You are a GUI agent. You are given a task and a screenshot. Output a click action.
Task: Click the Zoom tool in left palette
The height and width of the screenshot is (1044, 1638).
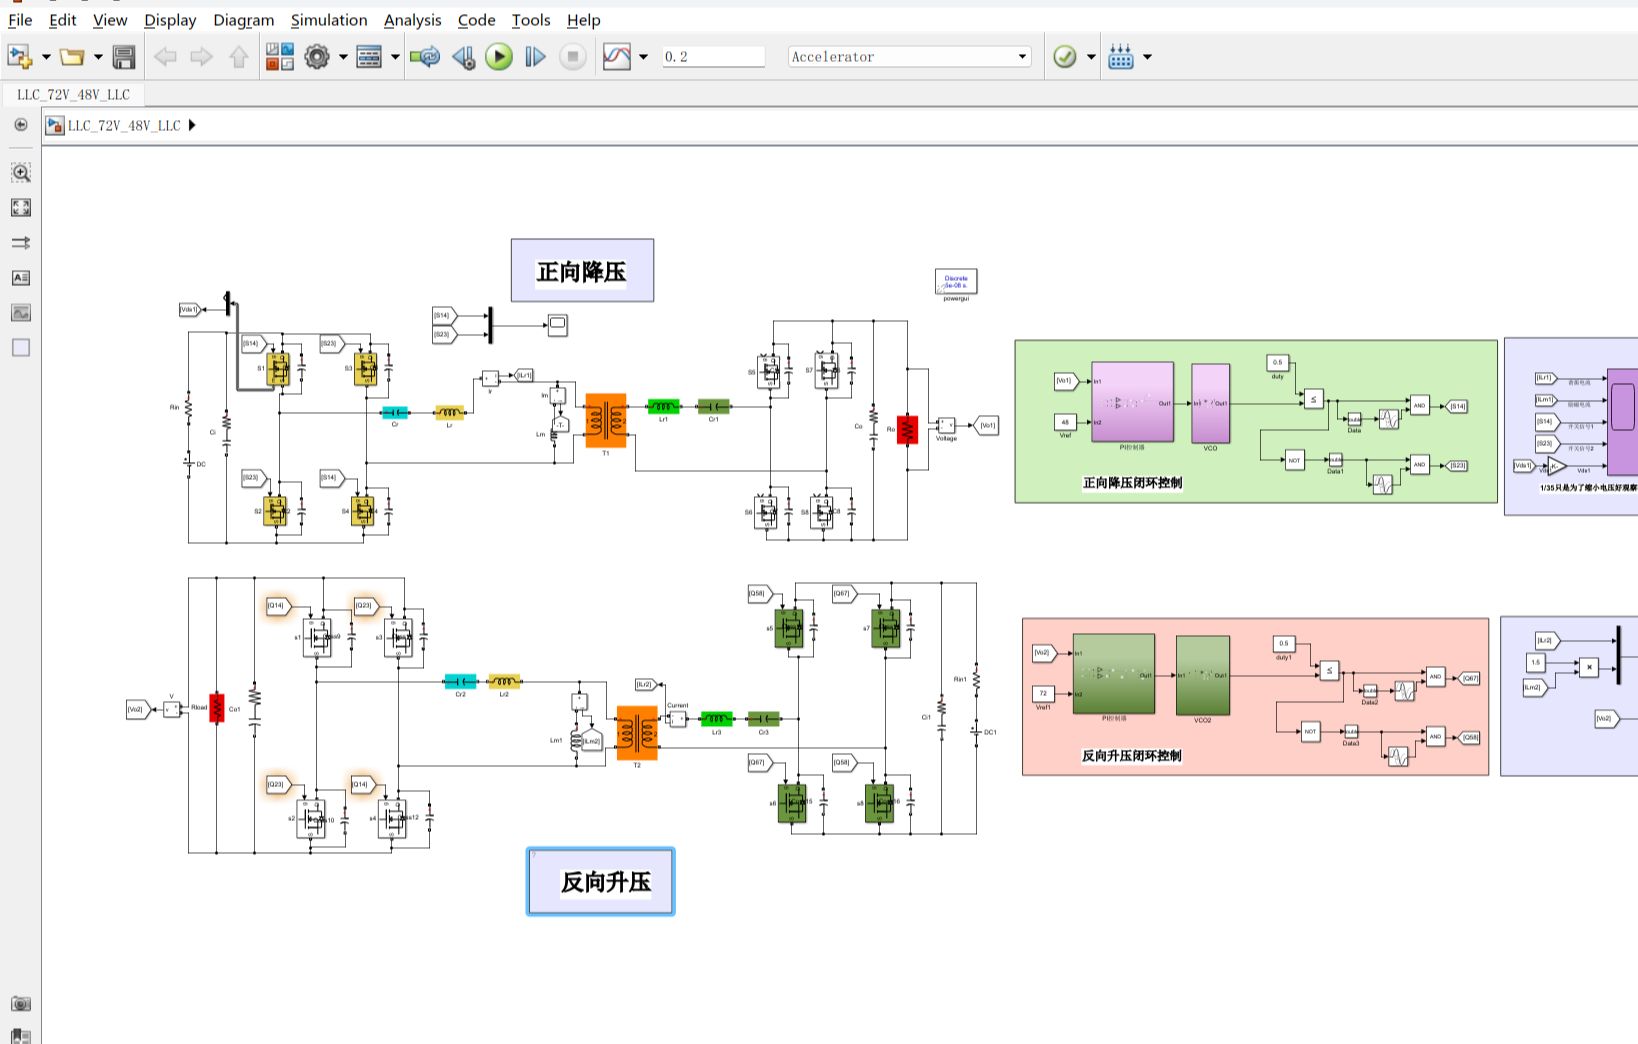(20, 172)
